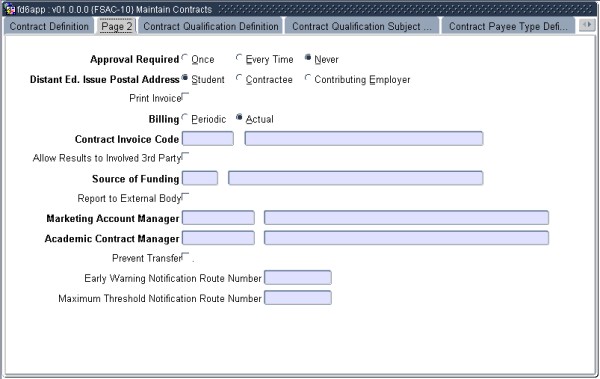Select Every Time approval option
This screenshot has height=379, width=600.
[x=239, y=58]
